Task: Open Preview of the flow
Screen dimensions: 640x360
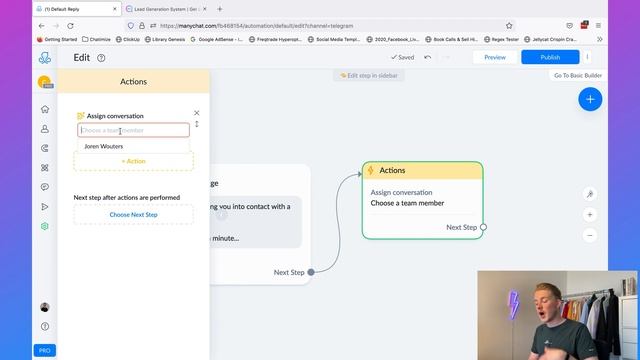Action: (x=495, y=57)
